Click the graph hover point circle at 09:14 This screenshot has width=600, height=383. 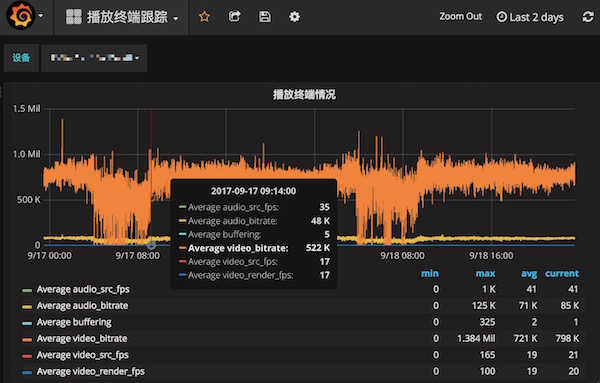(152, 244)
